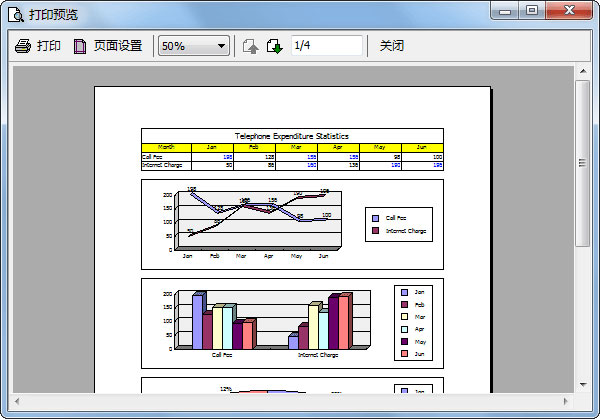The width and height of the screenshot is (600, 419).
Task: Click the Internet Charge legend color swatch
Action: click(376, 231)
